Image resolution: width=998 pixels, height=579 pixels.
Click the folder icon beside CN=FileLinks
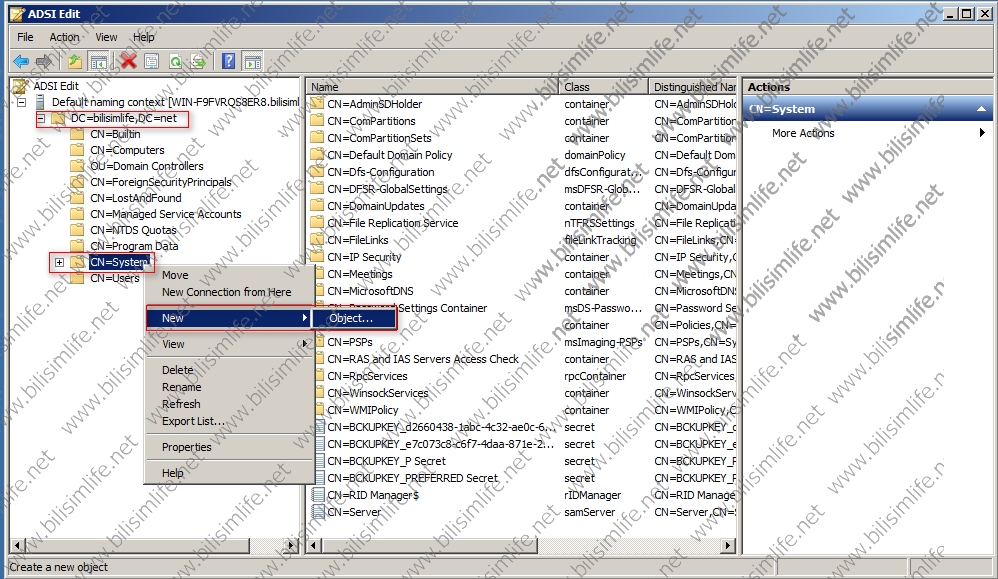click(x=317, y=239)
